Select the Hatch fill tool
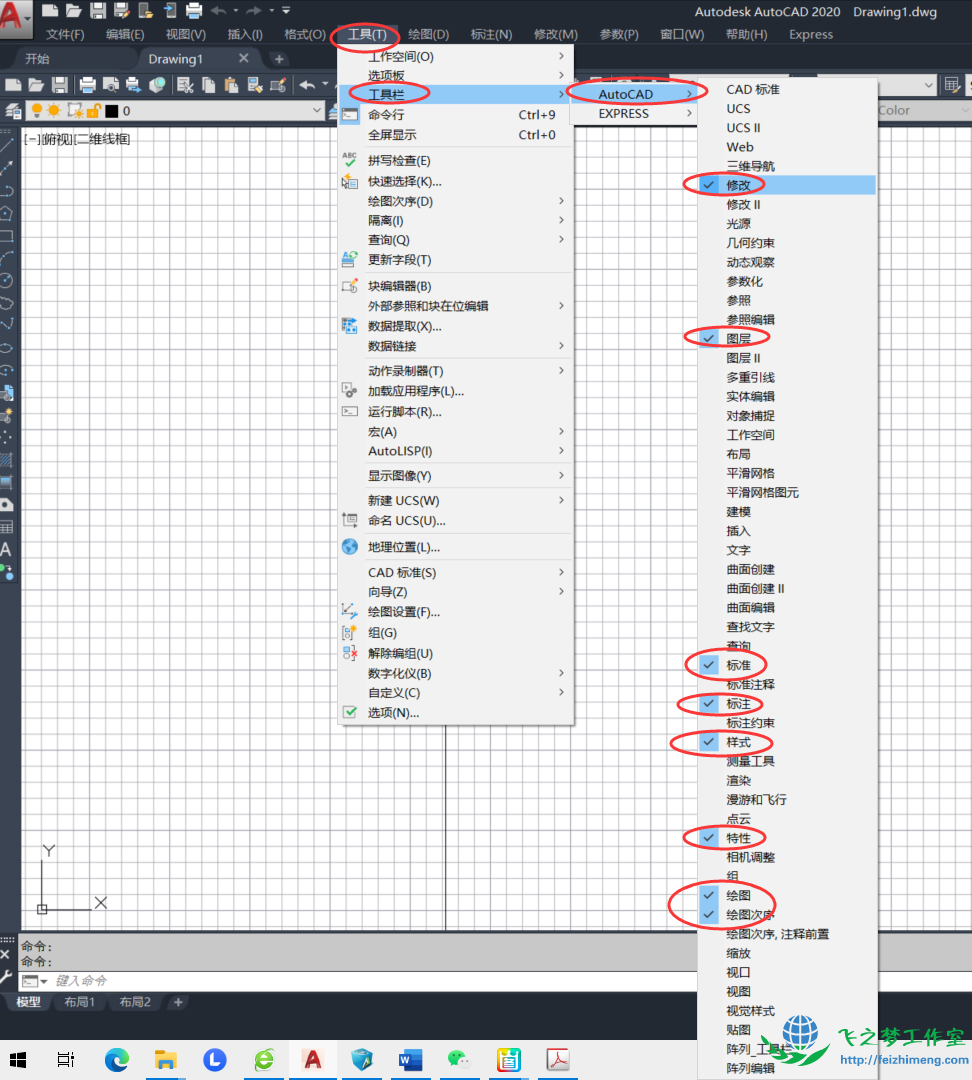972x1080 pixels. coord(7,459)
